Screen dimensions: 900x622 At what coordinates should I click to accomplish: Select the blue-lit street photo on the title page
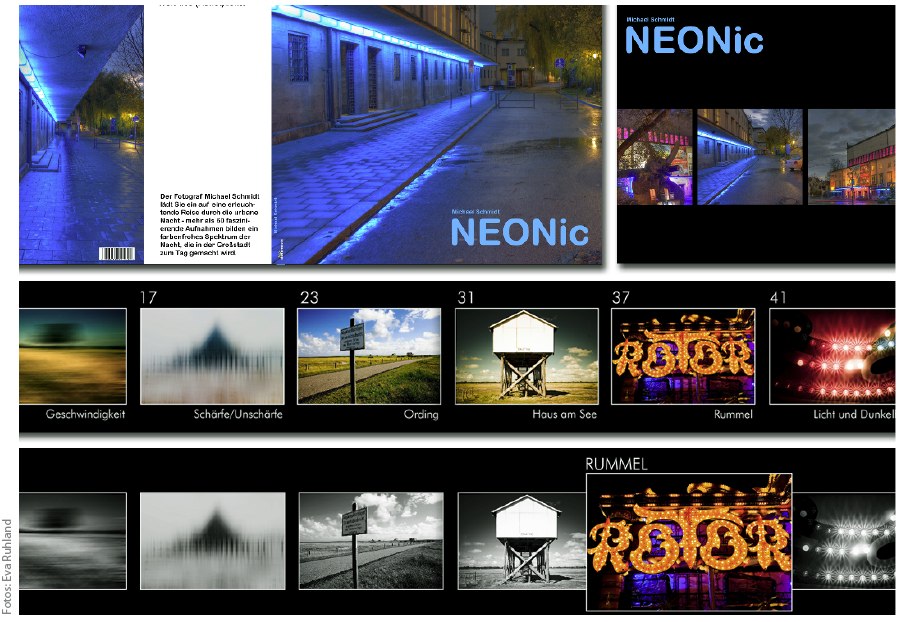point(750,157)
